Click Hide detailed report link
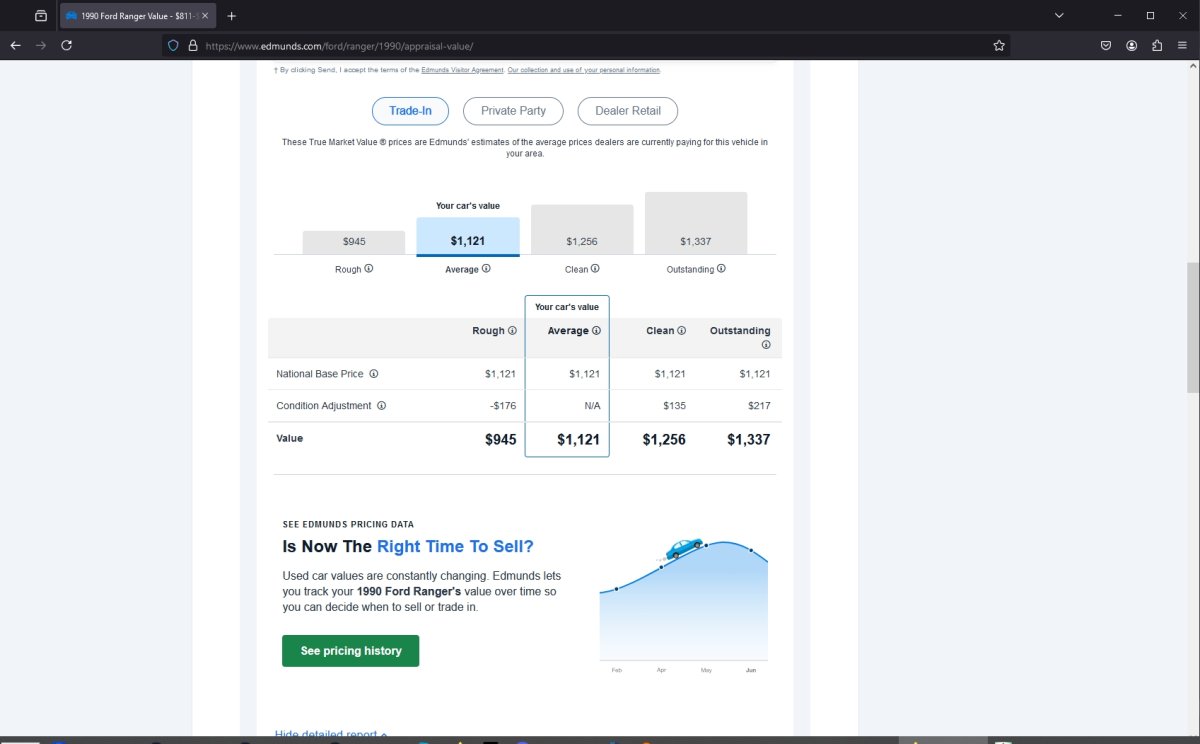The image size is (1200, 744). (x=331, y=736)
